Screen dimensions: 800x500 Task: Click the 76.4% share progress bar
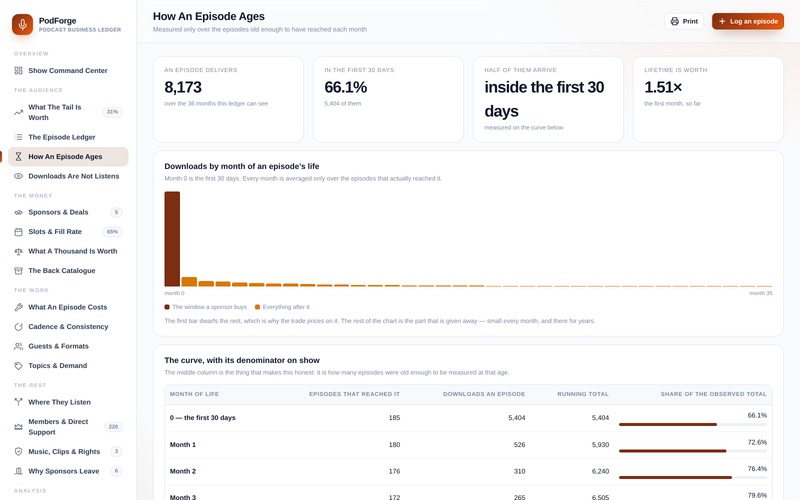(x=692, y=478)
